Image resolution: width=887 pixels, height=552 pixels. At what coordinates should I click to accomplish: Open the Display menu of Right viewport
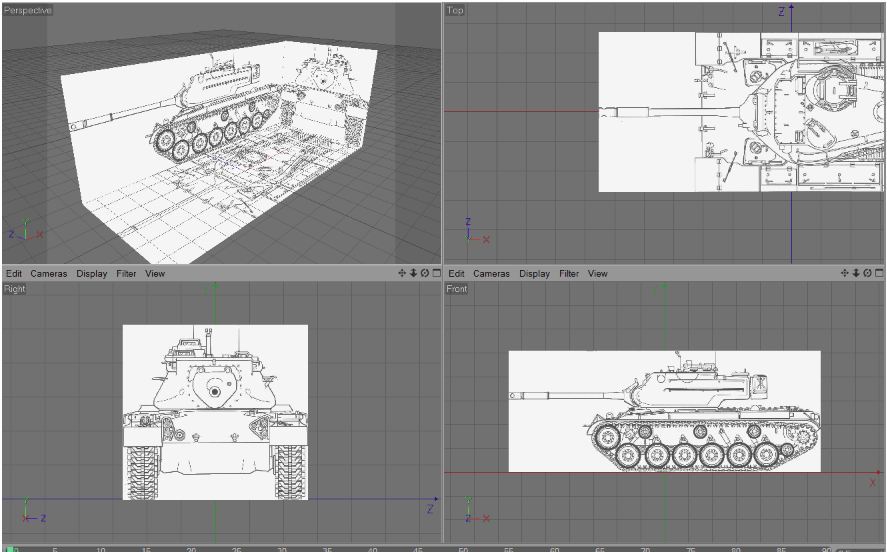point(92,274)
